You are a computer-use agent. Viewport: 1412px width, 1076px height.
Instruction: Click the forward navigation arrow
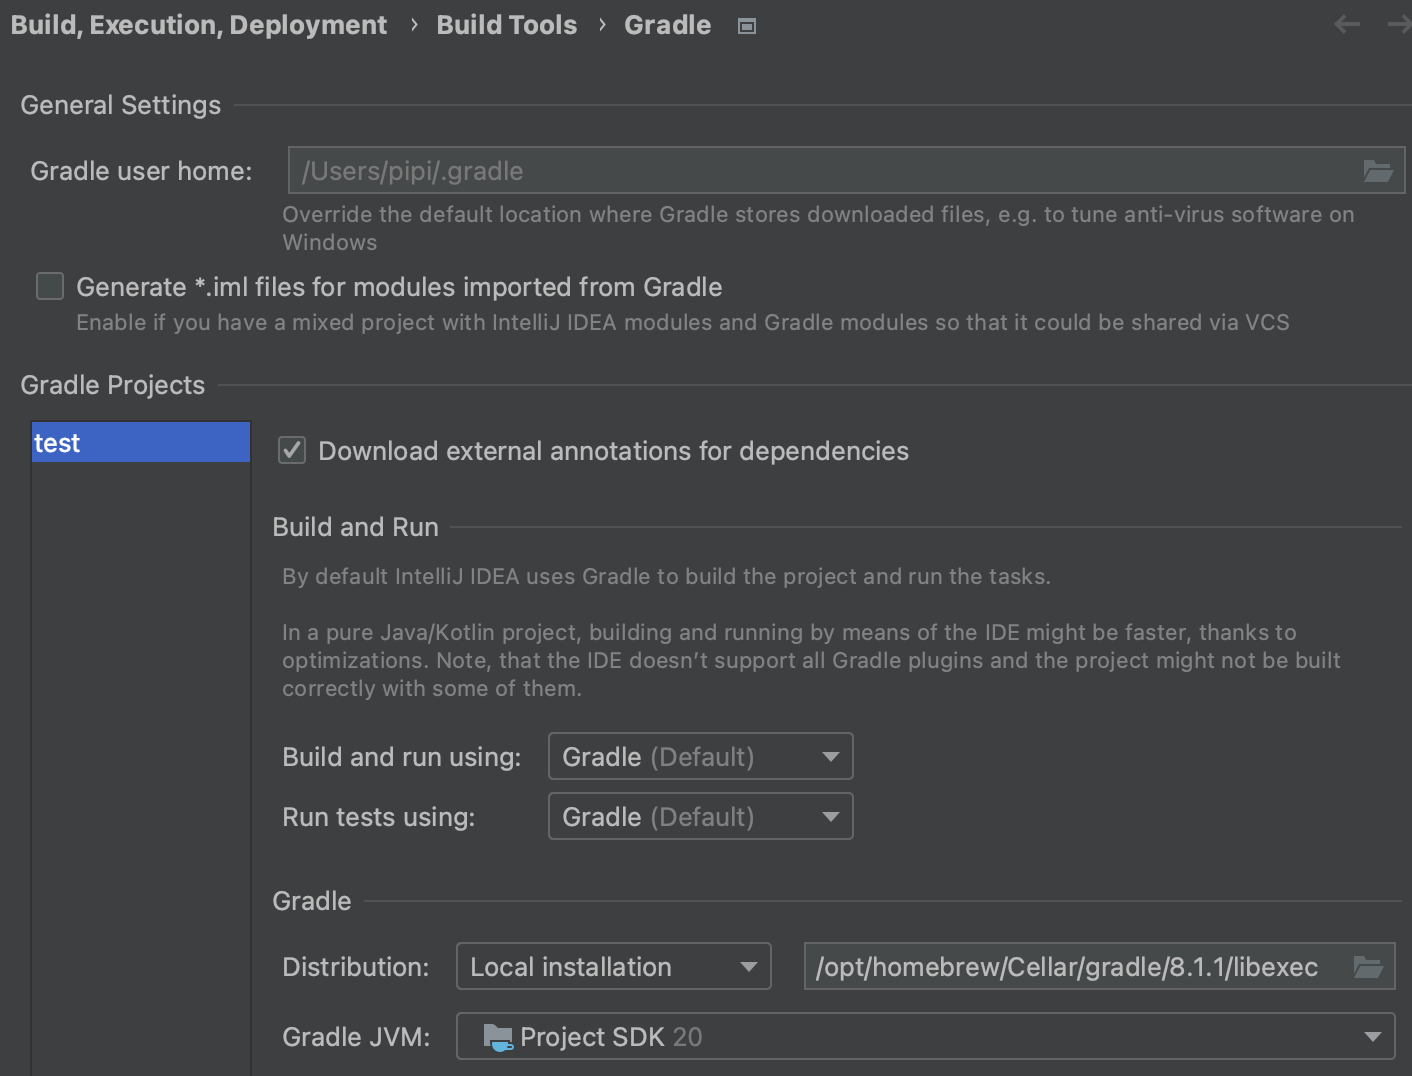(1400, 25)
